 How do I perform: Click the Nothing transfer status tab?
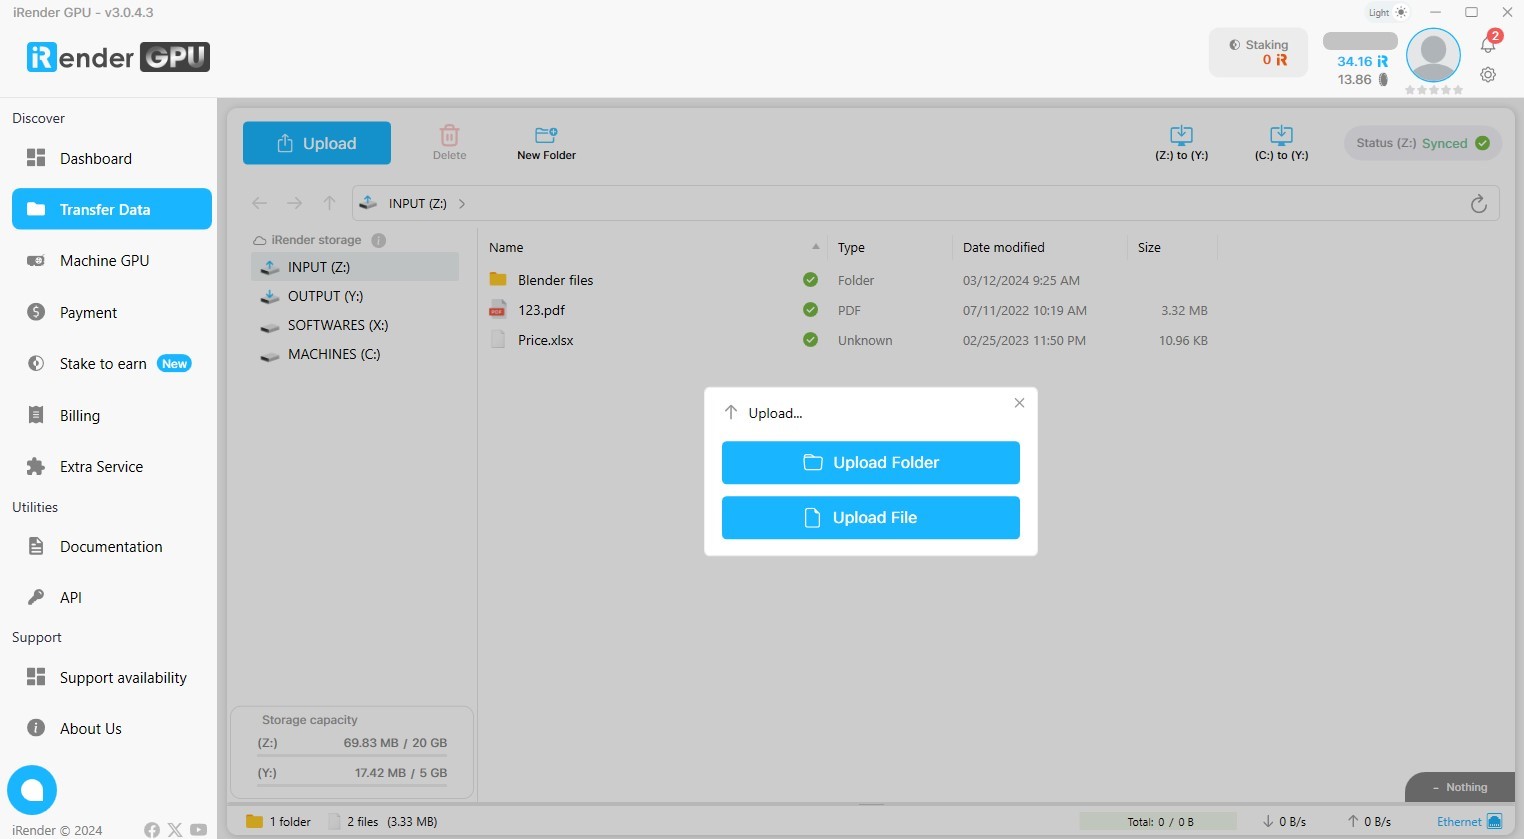click(x=1459, y=787)
